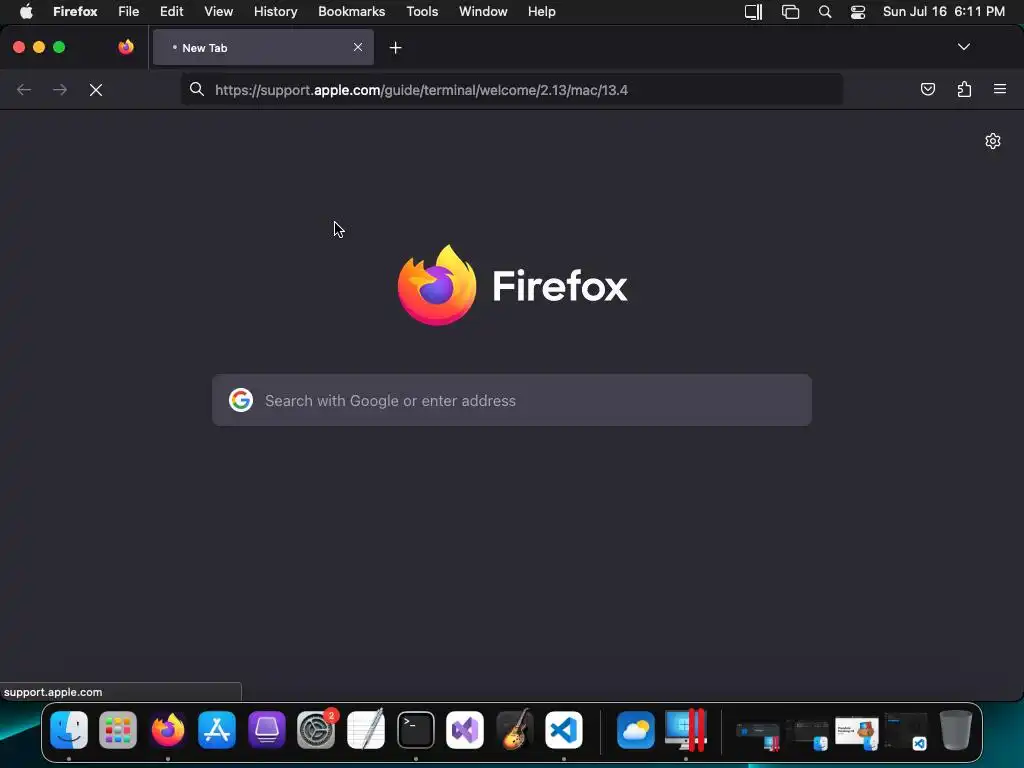Open the Extensions puzzle icon
The width and height of the screenshot is (1024, 768).
coord(965,89)
